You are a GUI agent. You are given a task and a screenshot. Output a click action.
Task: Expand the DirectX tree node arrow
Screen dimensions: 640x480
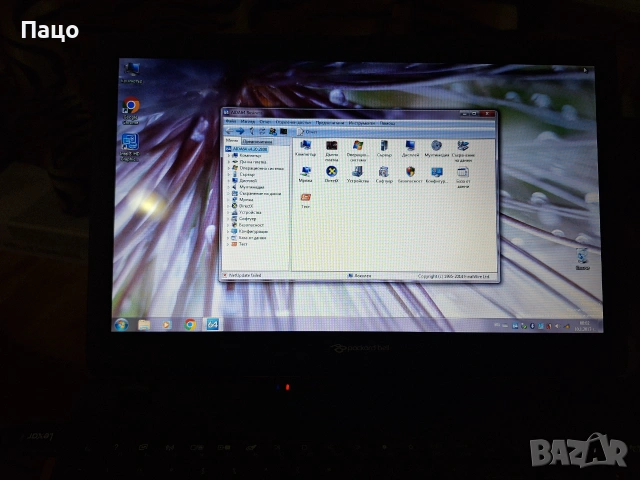point(229,206)
